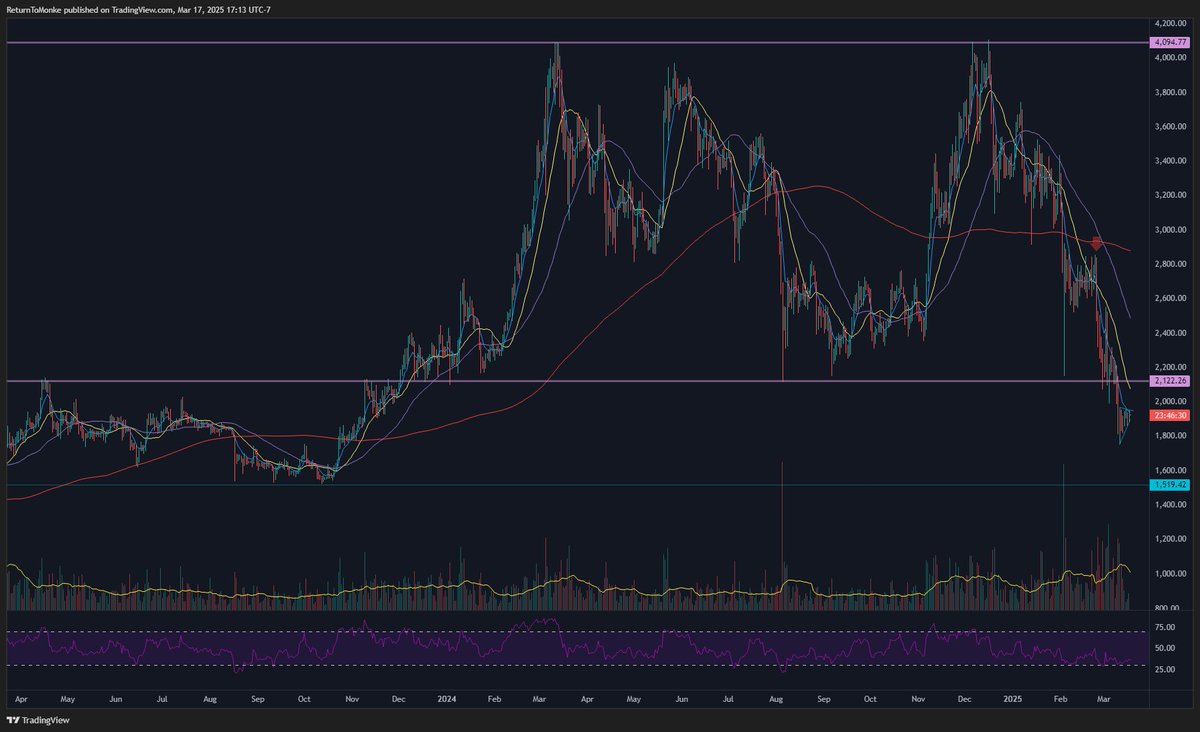The height and width of the screenshot is (732, 1200).
Task: Click the 23:46:30 countdown label
Action: pyautogui.click(x=1169, y=416)
